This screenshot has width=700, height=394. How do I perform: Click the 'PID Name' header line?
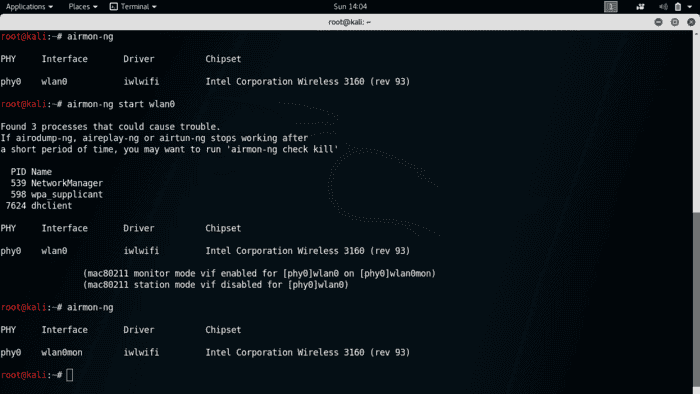31,172
